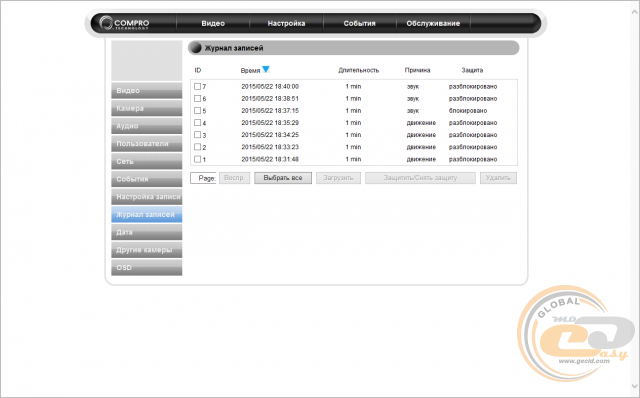This screenshot has height=398, width=640.
Task: Select Аудио in the sidebar
Action: (147, 126)
